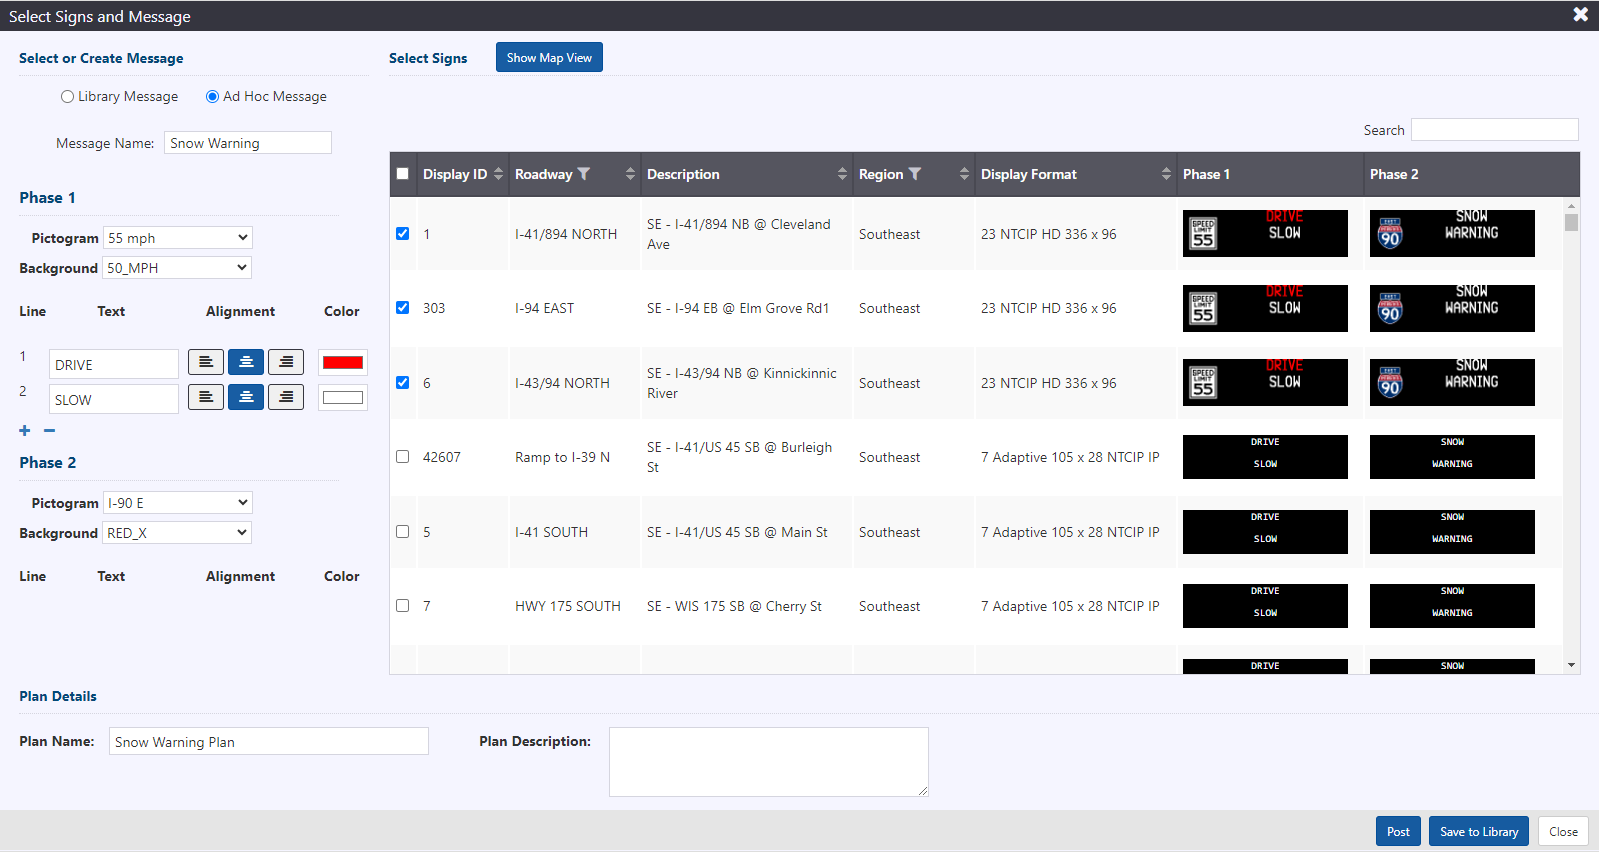1599x852 pixels.
Task: Left-align the SLOW line text
Action: (x=205, y=397)
